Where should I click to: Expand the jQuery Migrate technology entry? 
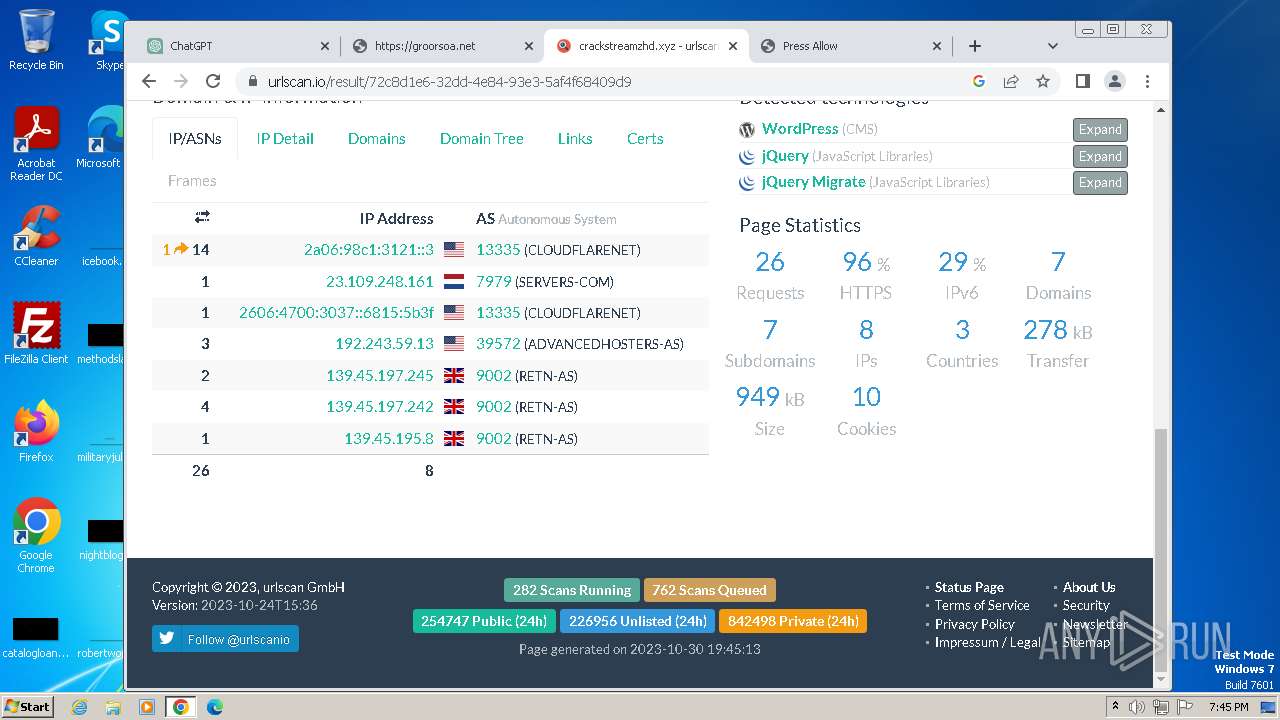(x=1100, y=182)
